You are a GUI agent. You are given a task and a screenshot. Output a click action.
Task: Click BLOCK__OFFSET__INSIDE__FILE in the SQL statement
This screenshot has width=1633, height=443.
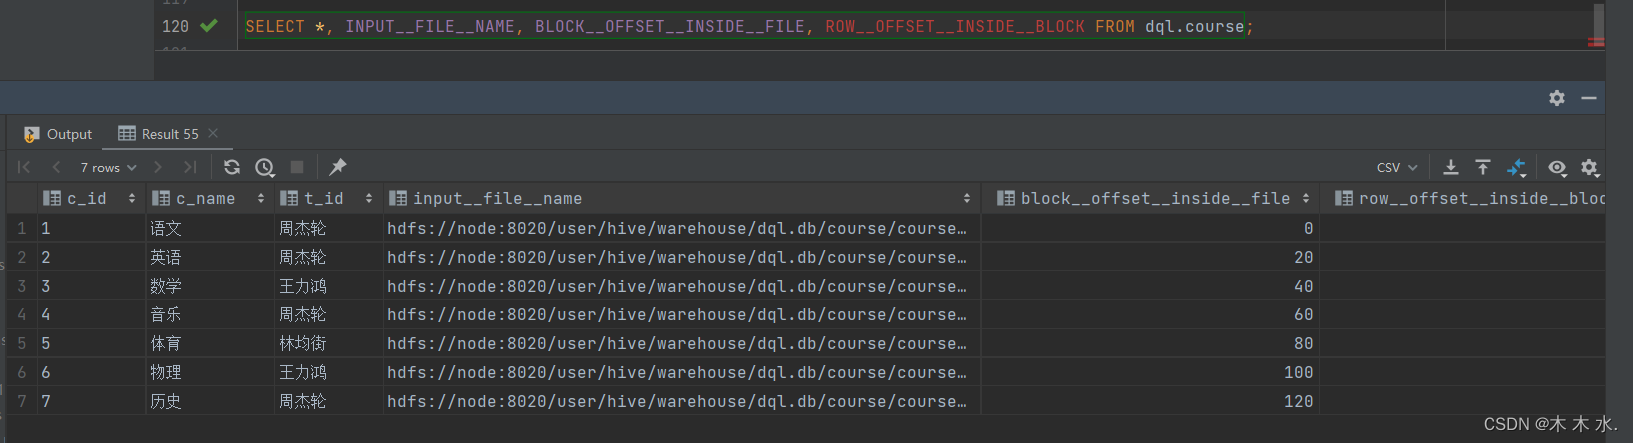coord(670,26)
